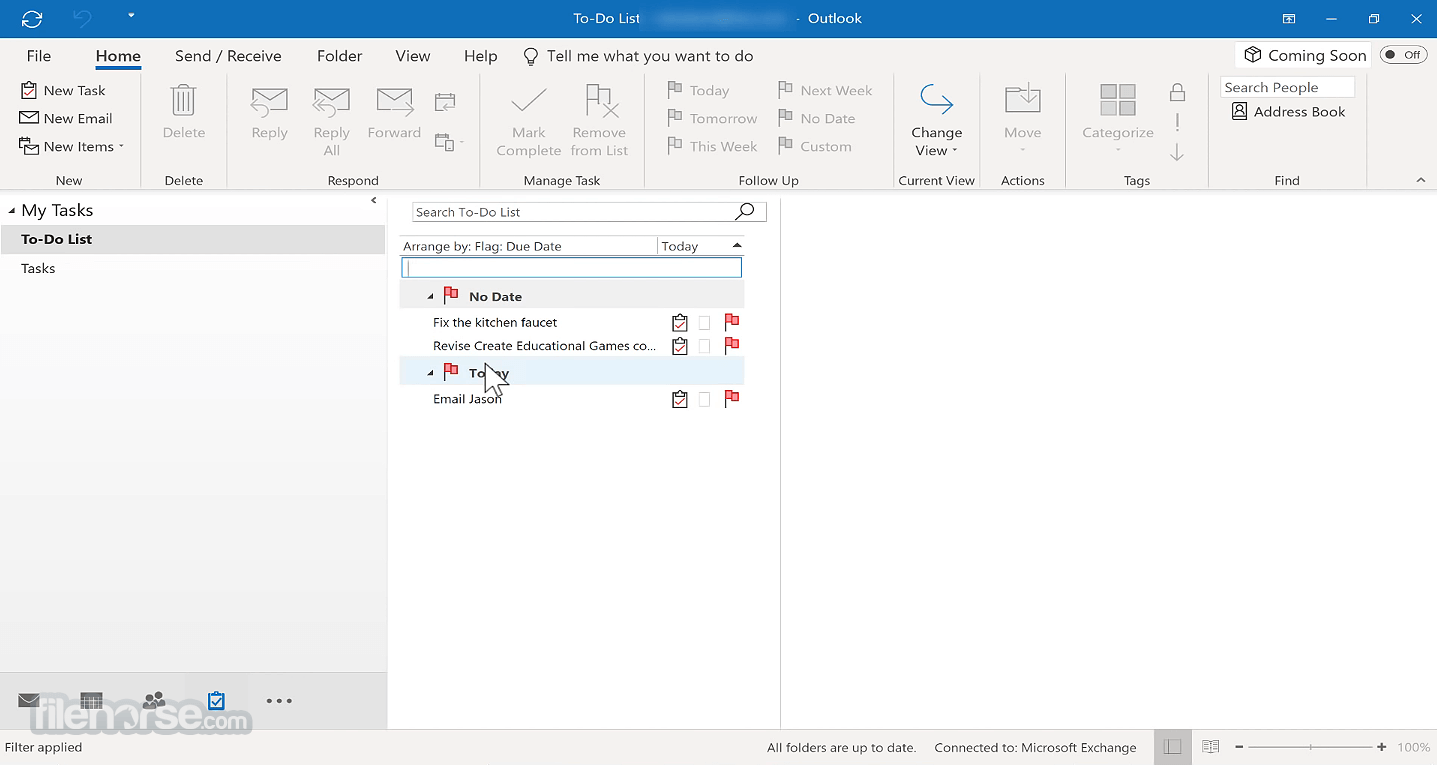Open the New Items dropdown

72,146
